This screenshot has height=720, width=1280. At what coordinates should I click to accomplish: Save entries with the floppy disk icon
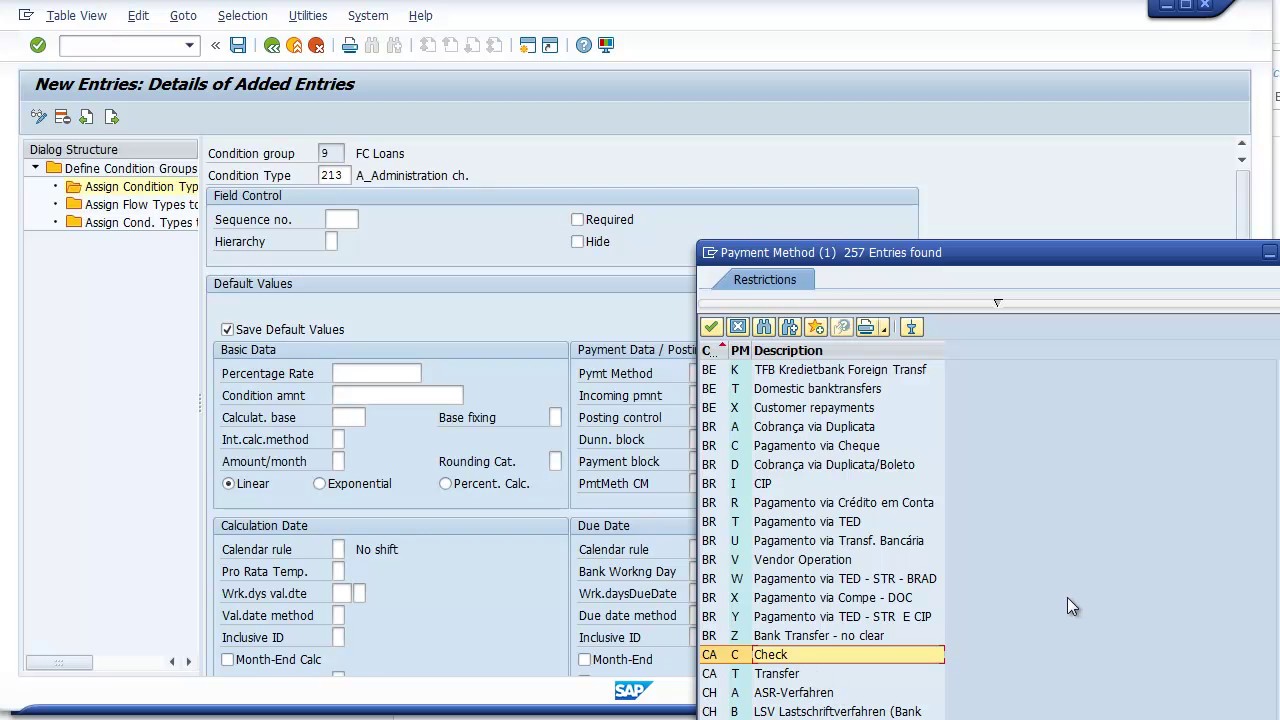pyautogui.click(x=238, y=45)
